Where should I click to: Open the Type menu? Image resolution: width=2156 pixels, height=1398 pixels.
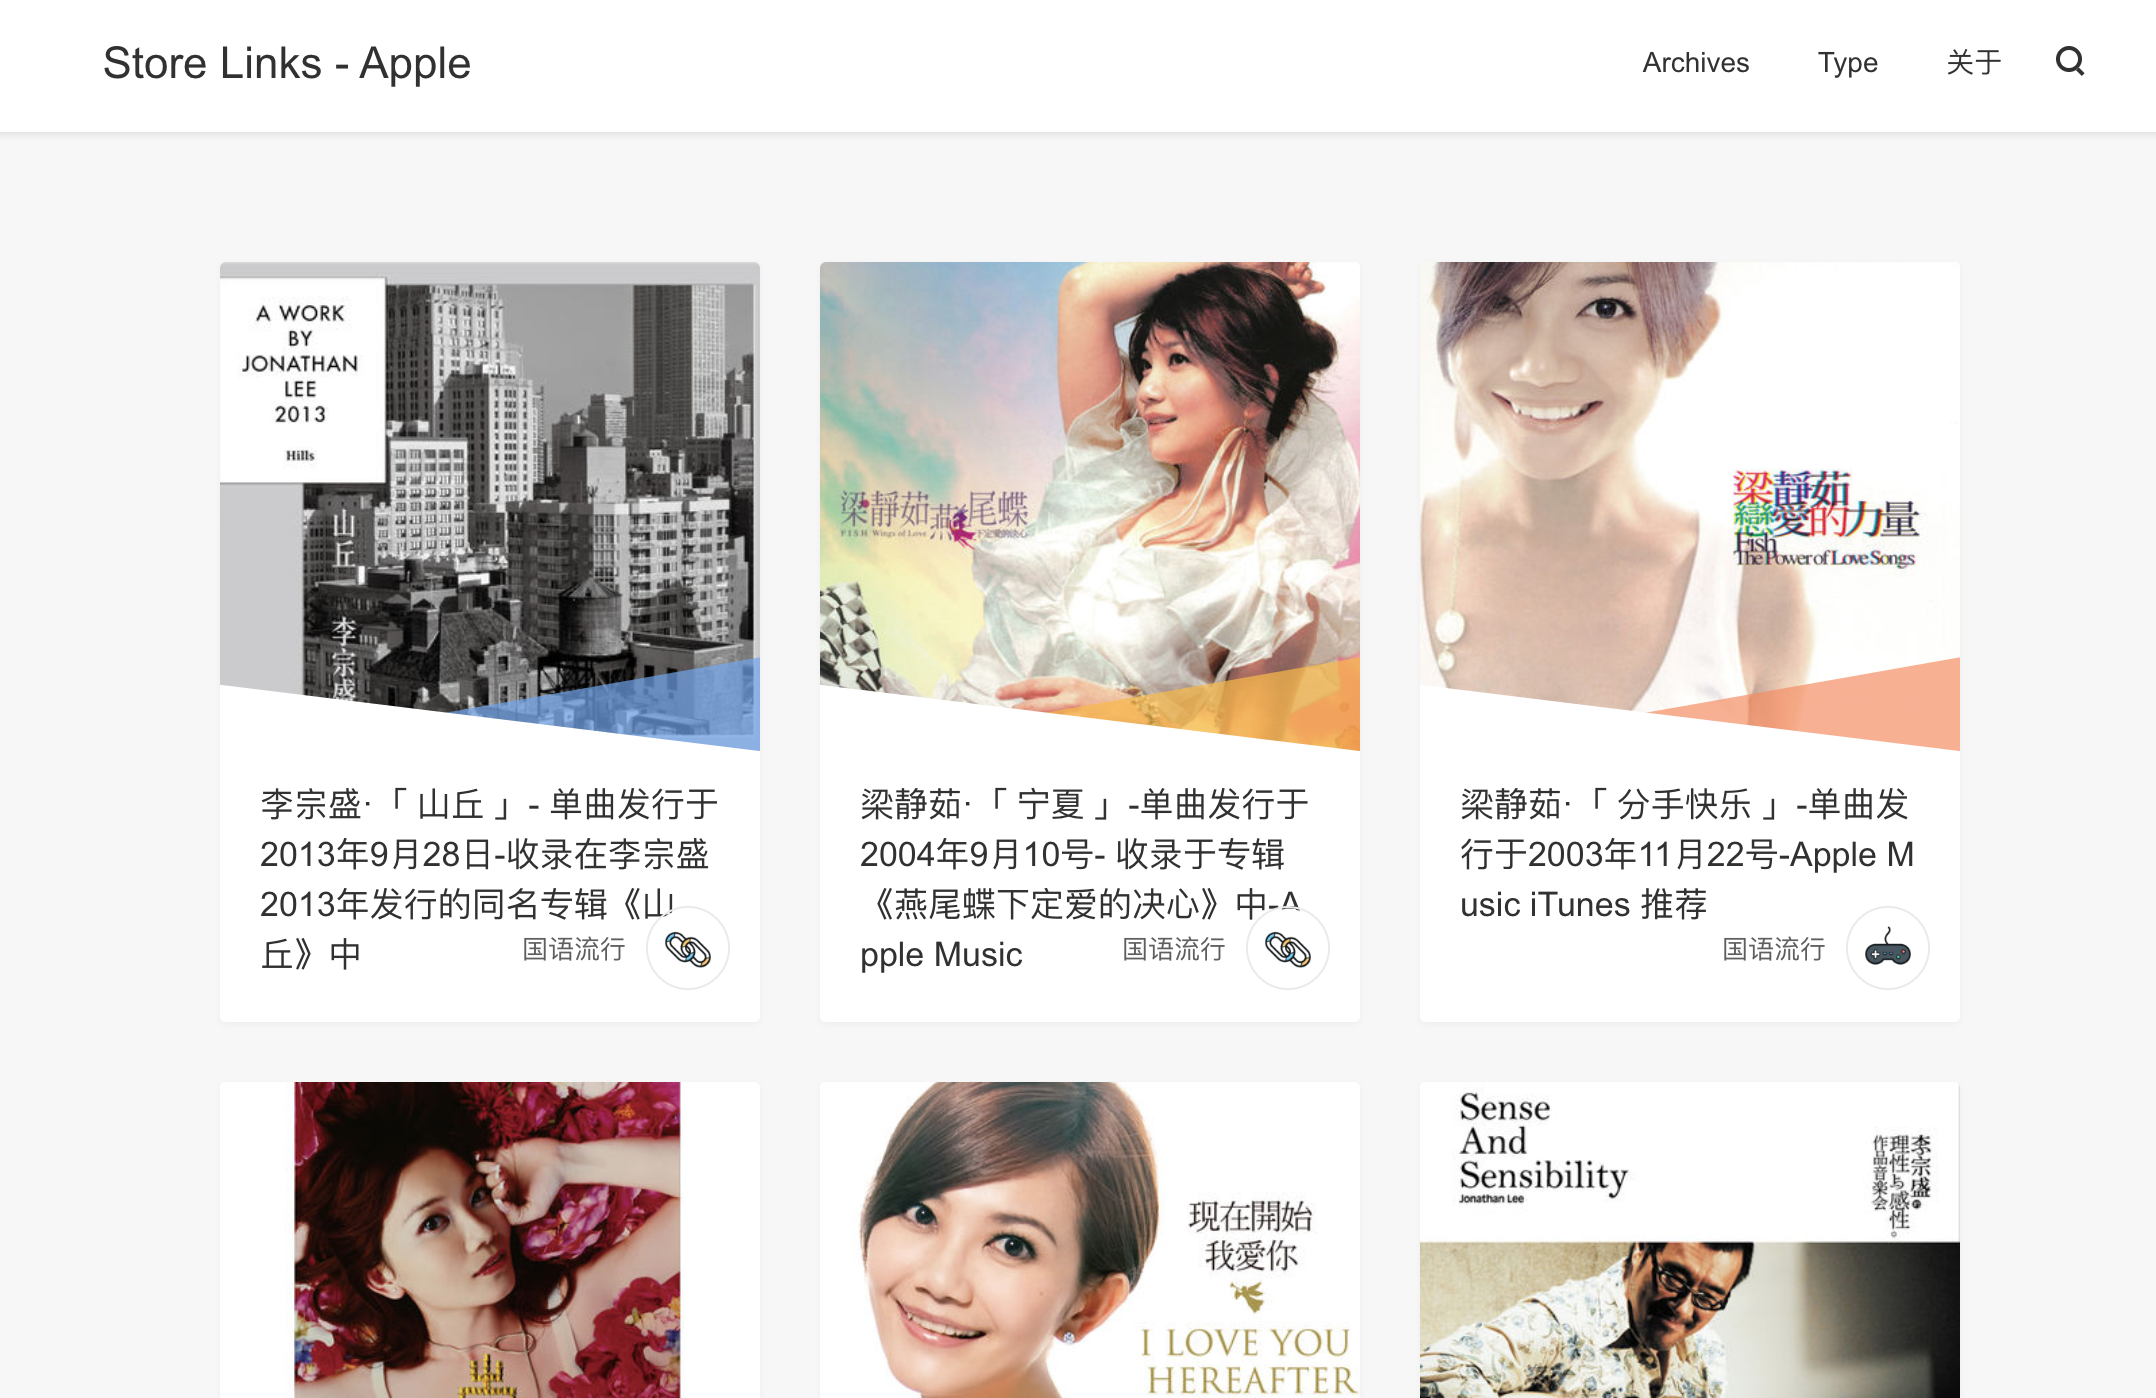1847,62
